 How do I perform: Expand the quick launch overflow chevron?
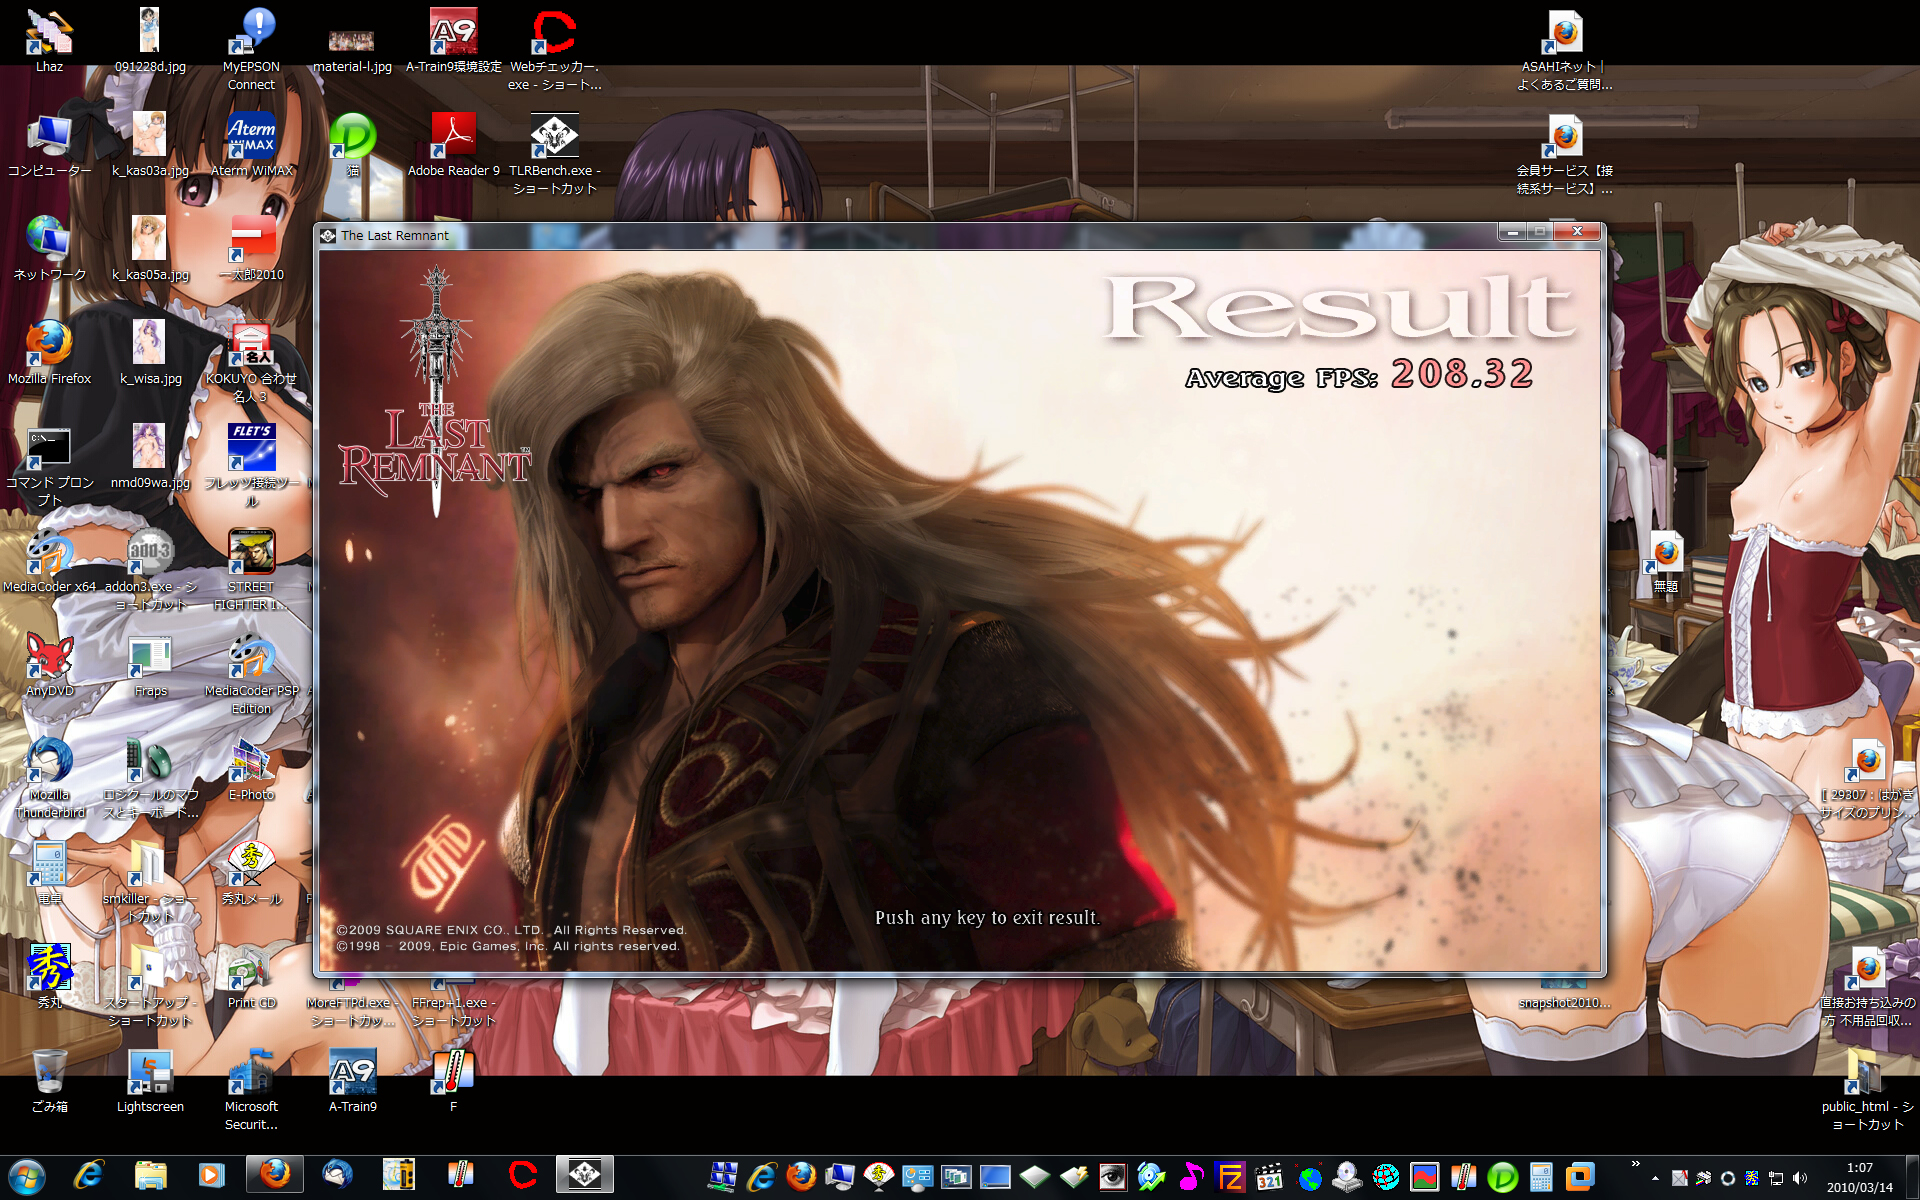pyautogui.click(x=1635, y=1165)
